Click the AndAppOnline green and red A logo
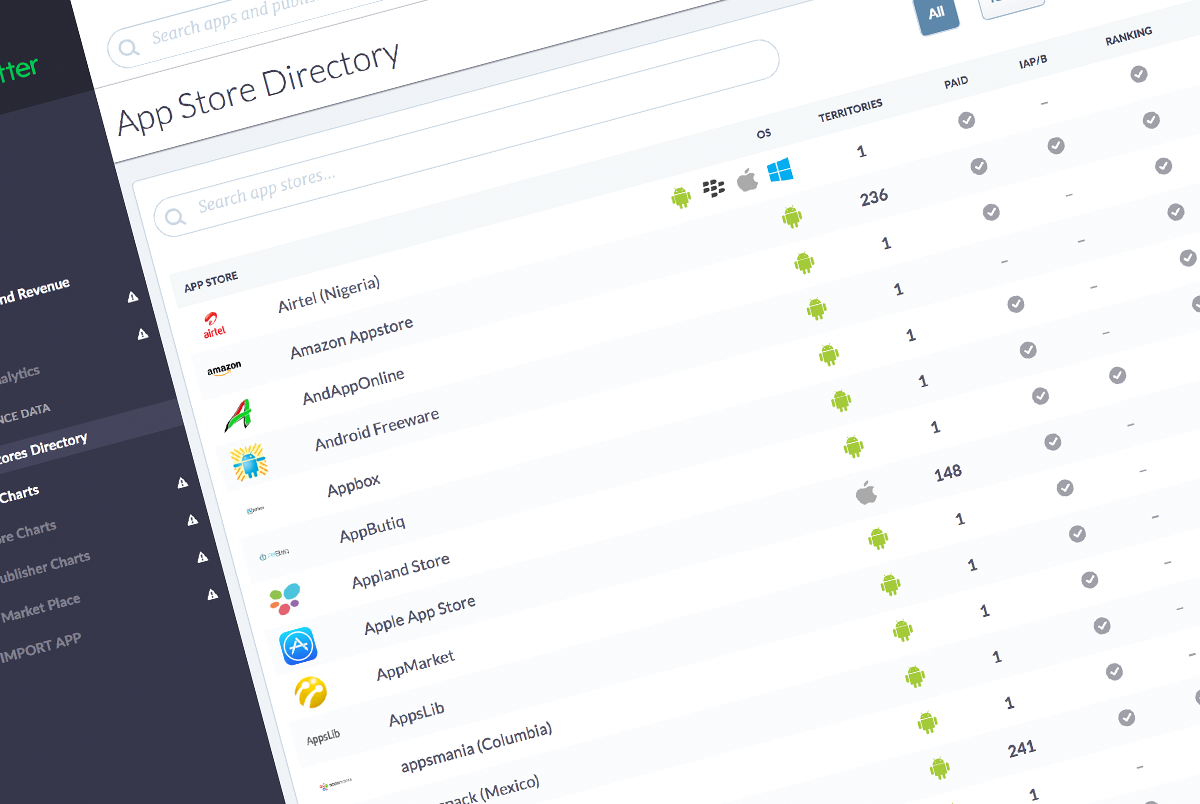Viewport: 1200px width, 804px height. pyautogui.click(x=237, y=415)
